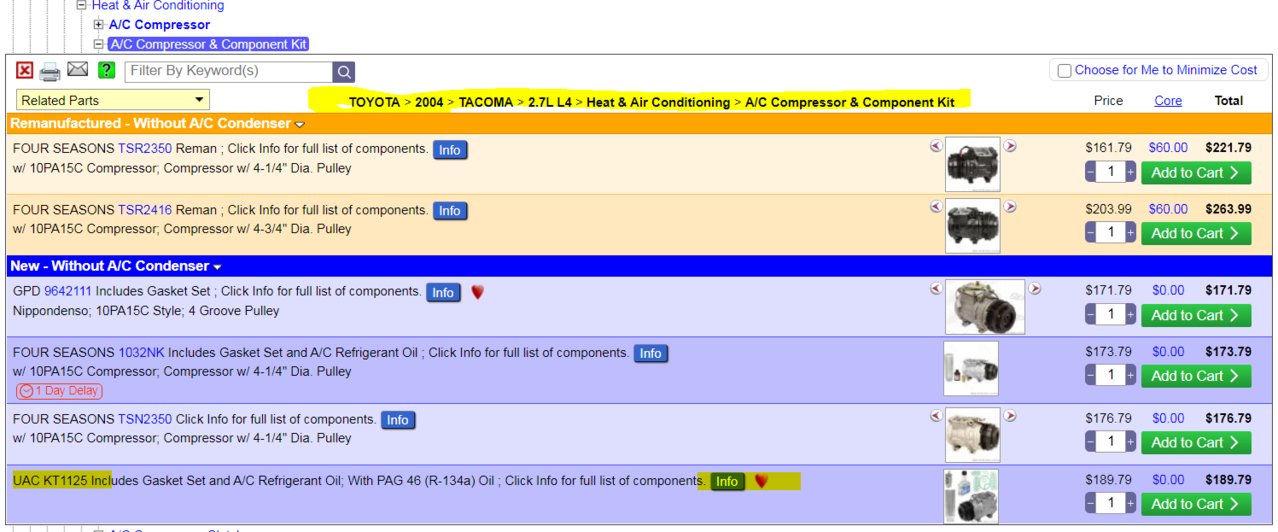Open the green question mark help icon
The height and width of the screenshot is (532, 1278).
coord(106,71)
